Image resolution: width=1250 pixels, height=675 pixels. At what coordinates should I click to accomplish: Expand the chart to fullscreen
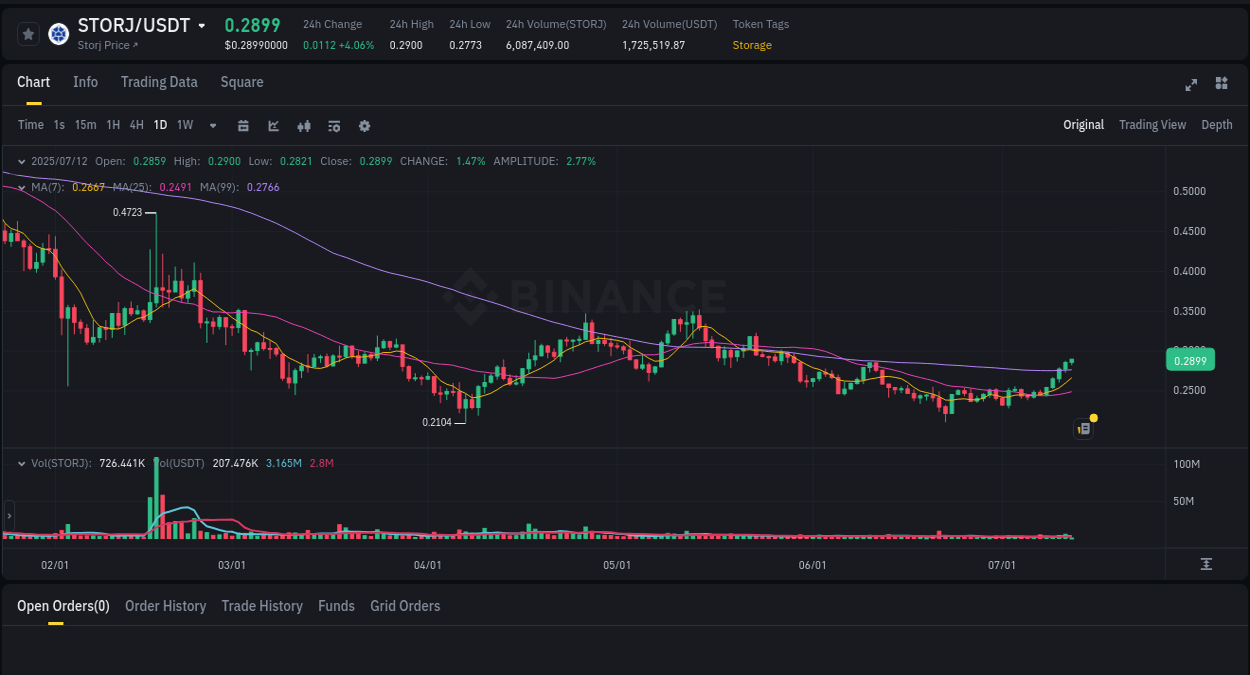[1190, 85]
